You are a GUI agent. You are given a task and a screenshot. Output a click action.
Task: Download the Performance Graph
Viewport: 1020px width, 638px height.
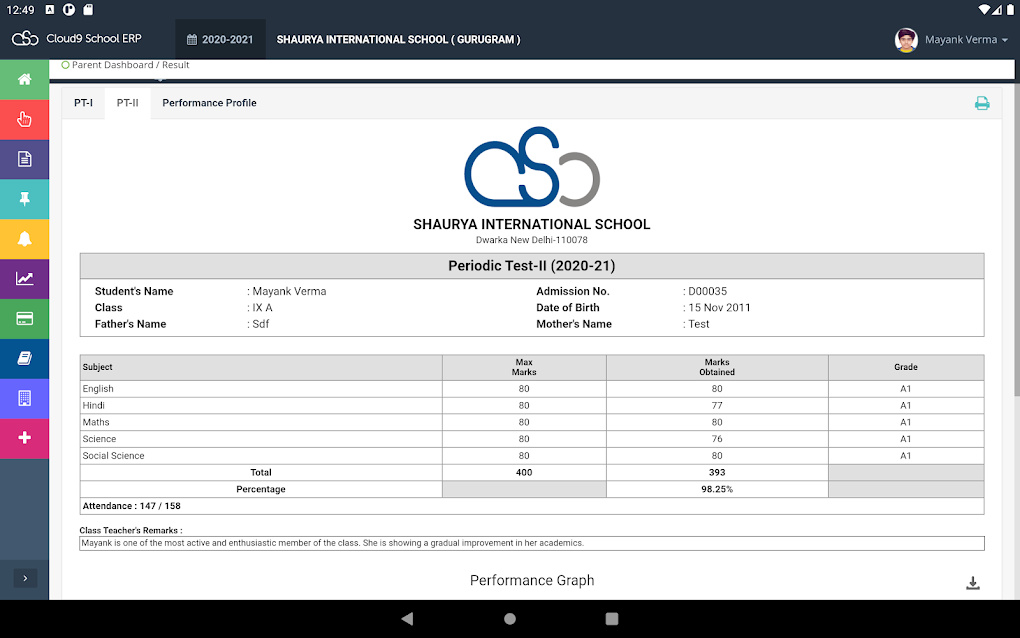point(972,581)
